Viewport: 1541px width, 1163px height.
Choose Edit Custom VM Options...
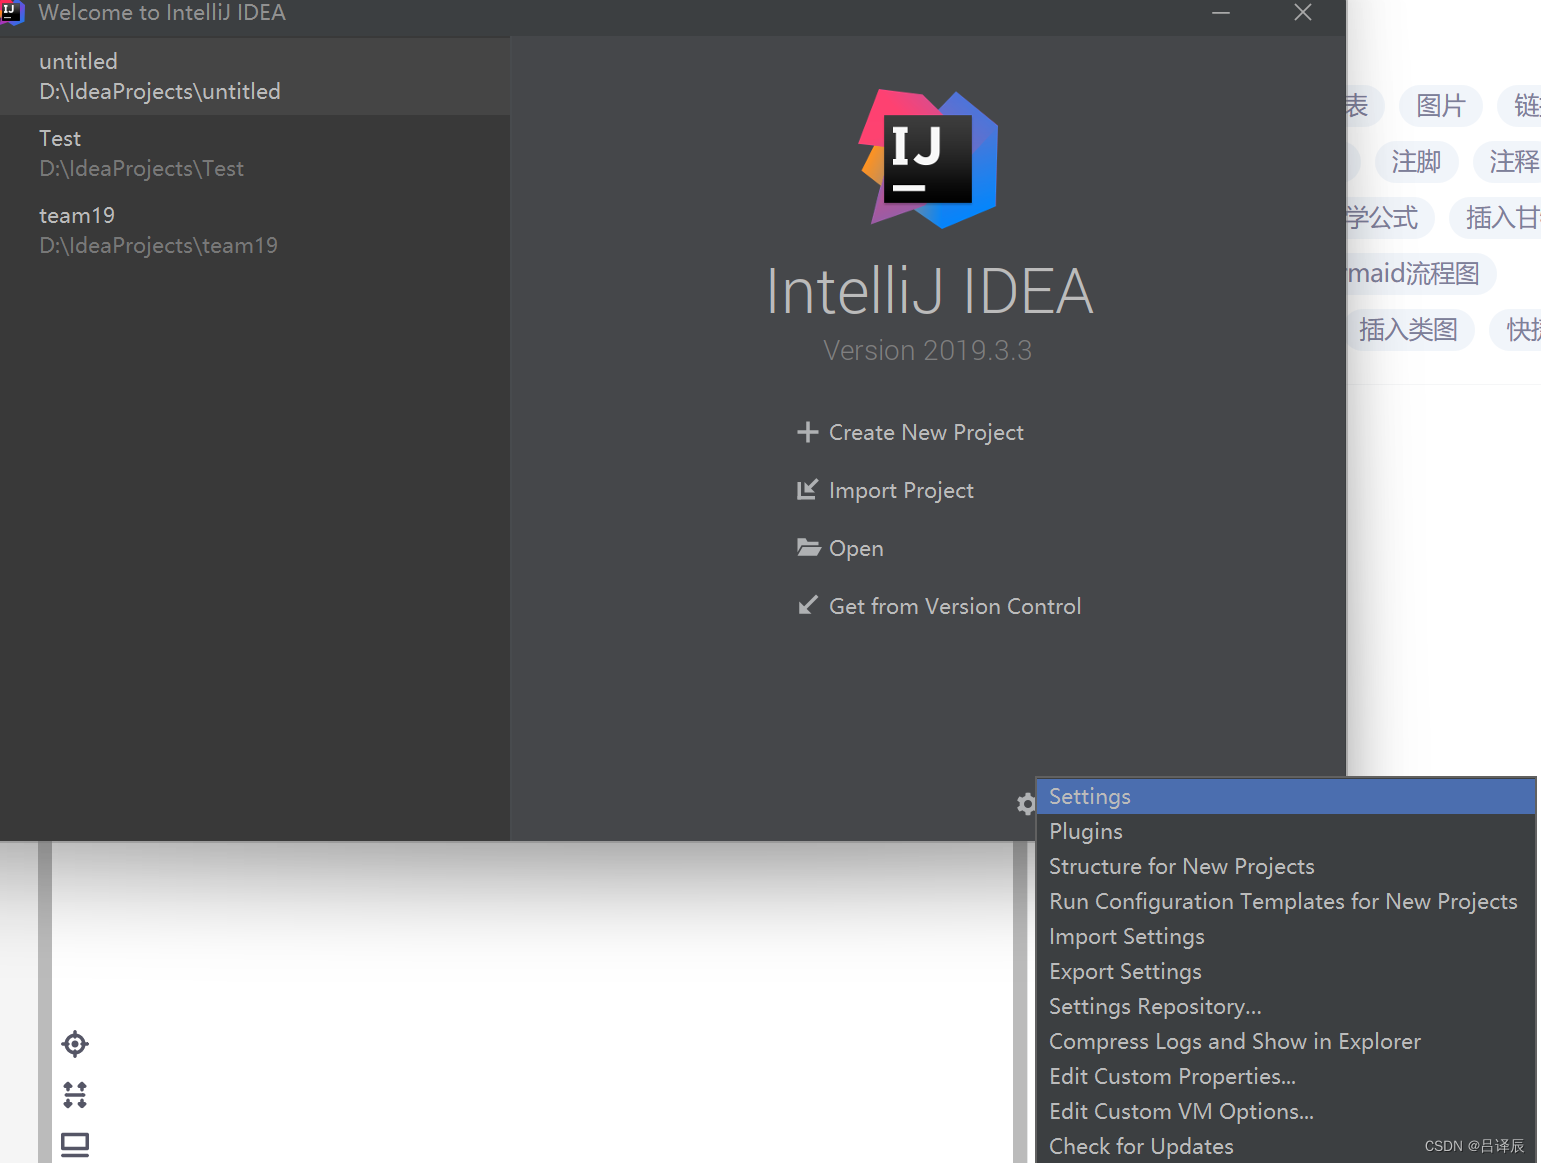tap(1286, 1112)
